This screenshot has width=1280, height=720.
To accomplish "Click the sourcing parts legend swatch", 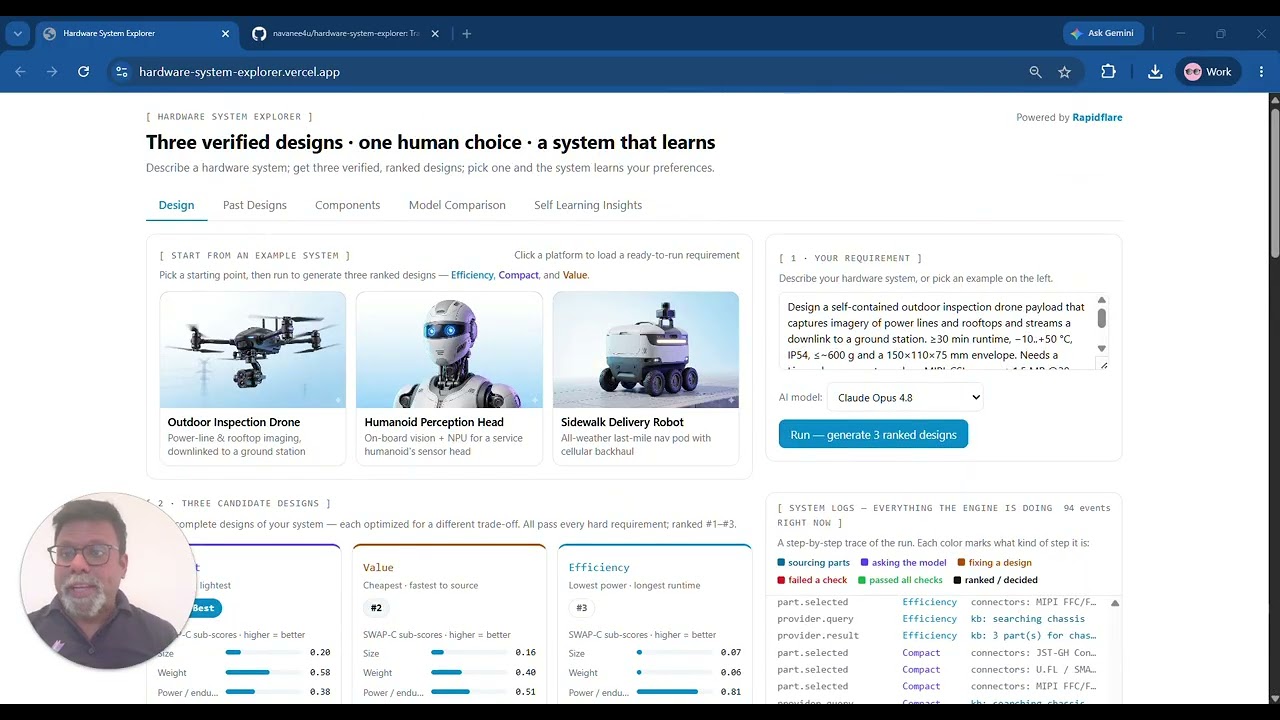I will pyautogui.click(x=781, y=563).
